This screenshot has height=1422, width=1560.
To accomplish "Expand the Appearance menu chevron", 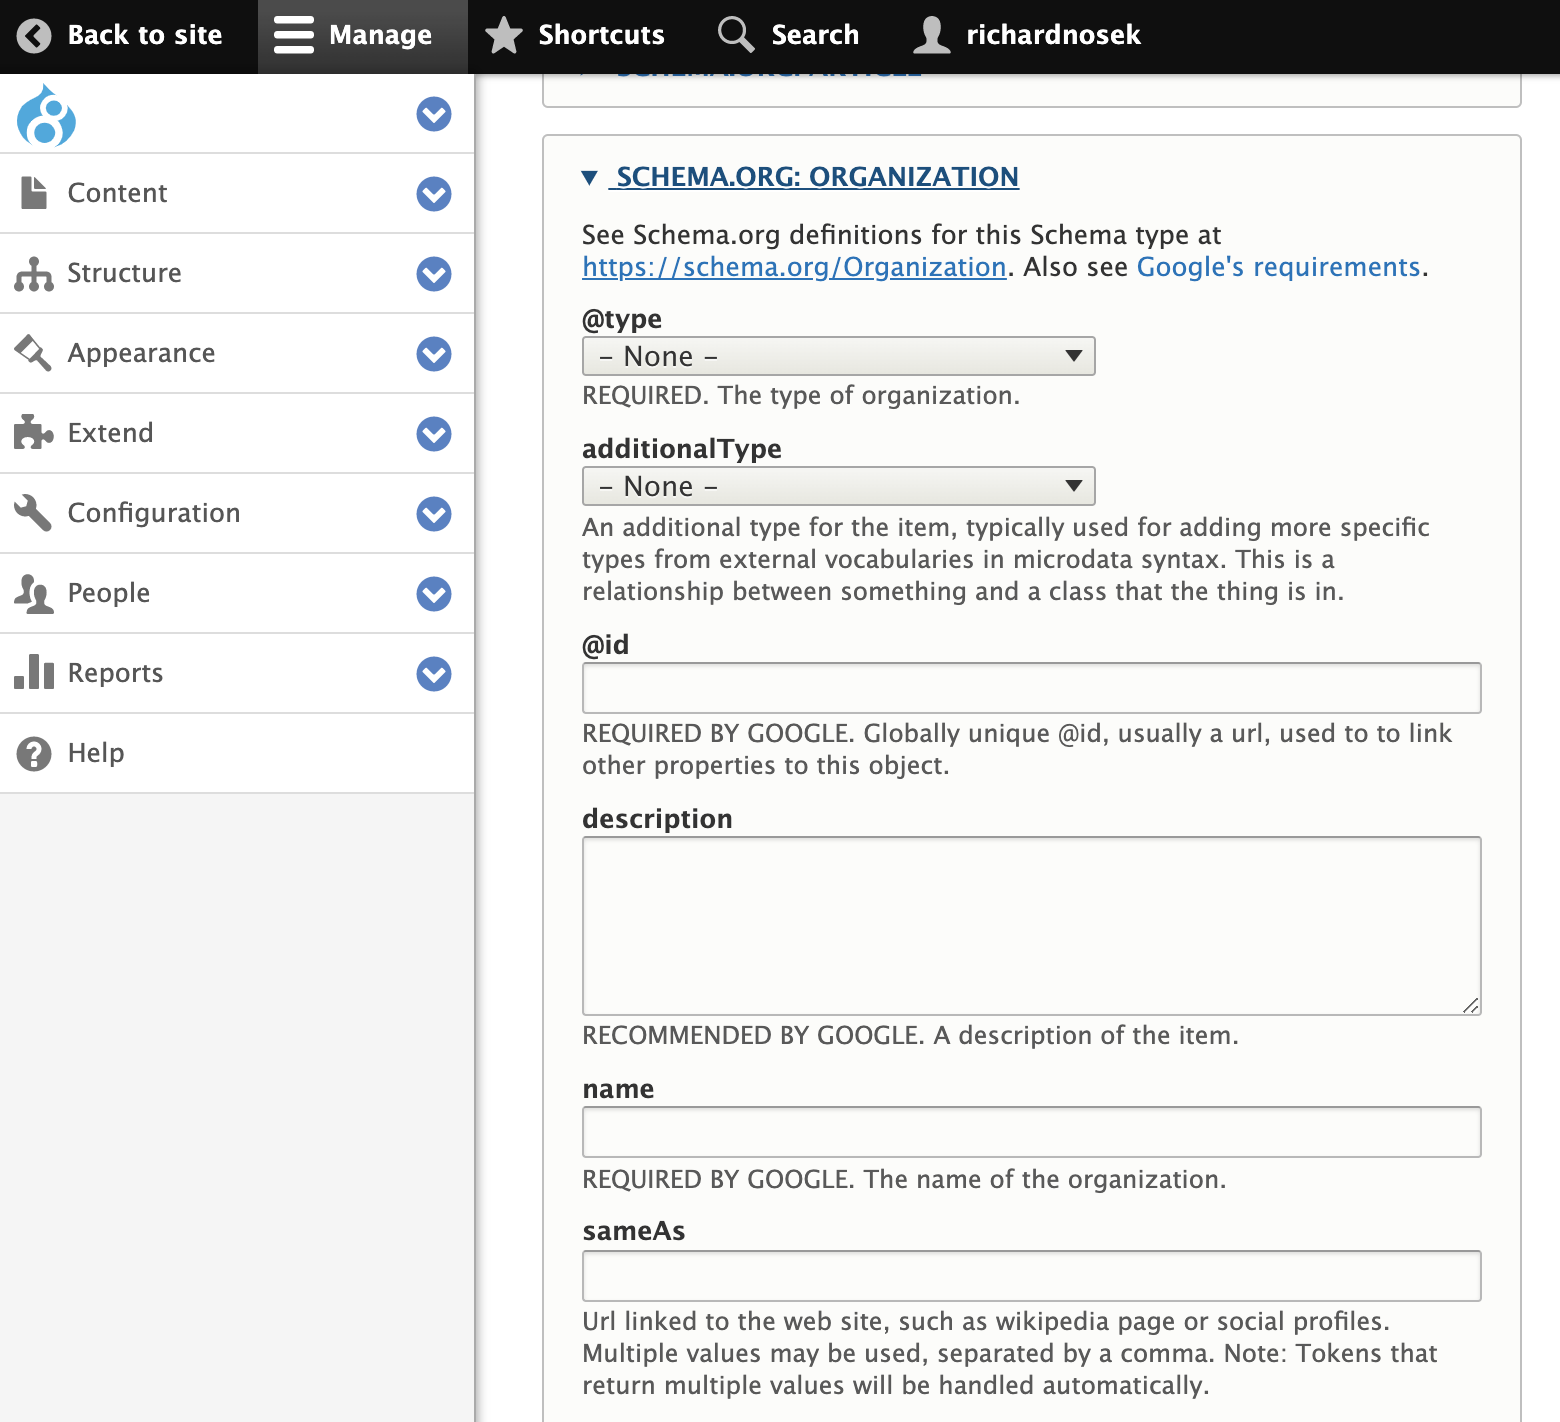I will point(434,354).
